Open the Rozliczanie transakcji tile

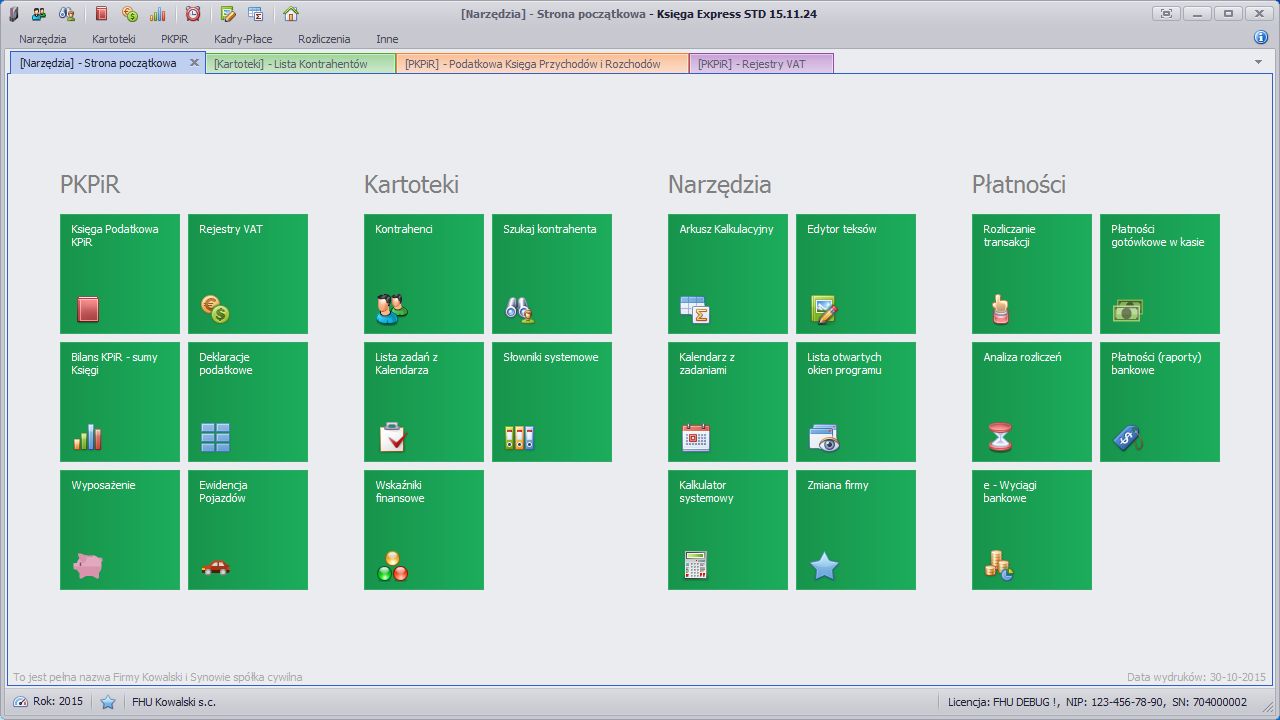tap(1032, 274)
